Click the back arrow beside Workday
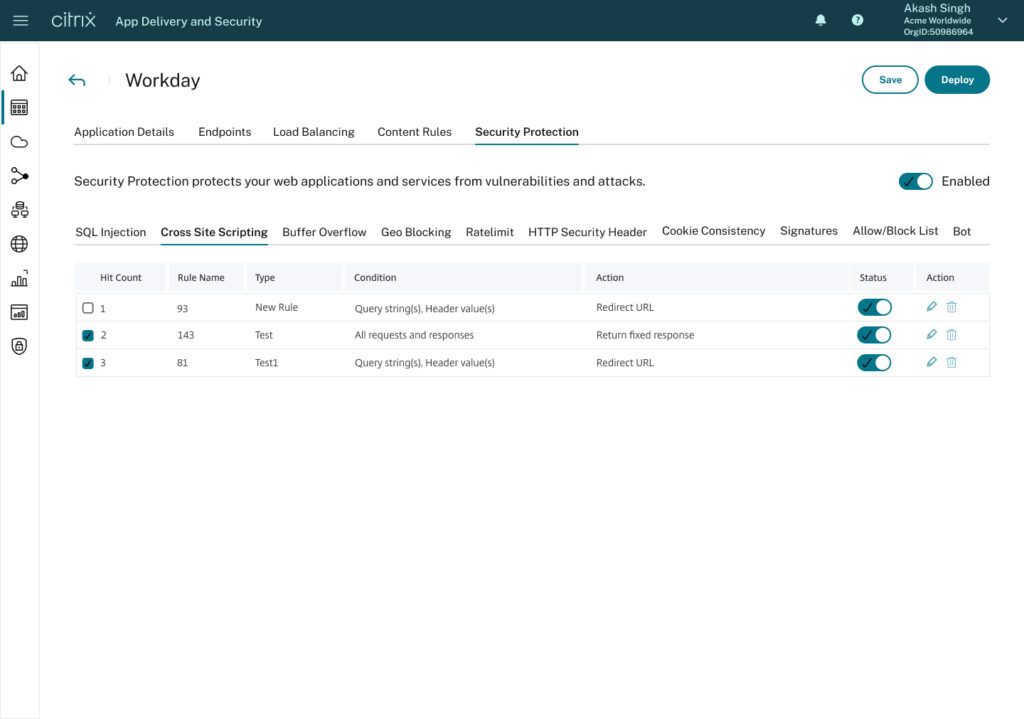This screenshot has height=719, width=1024. click(x=77, y=81)
